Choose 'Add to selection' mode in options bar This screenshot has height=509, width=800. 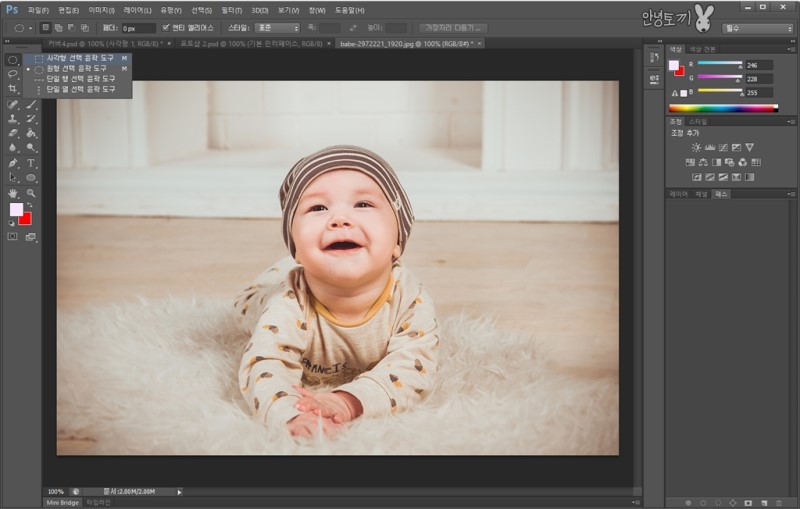point(59,28)
